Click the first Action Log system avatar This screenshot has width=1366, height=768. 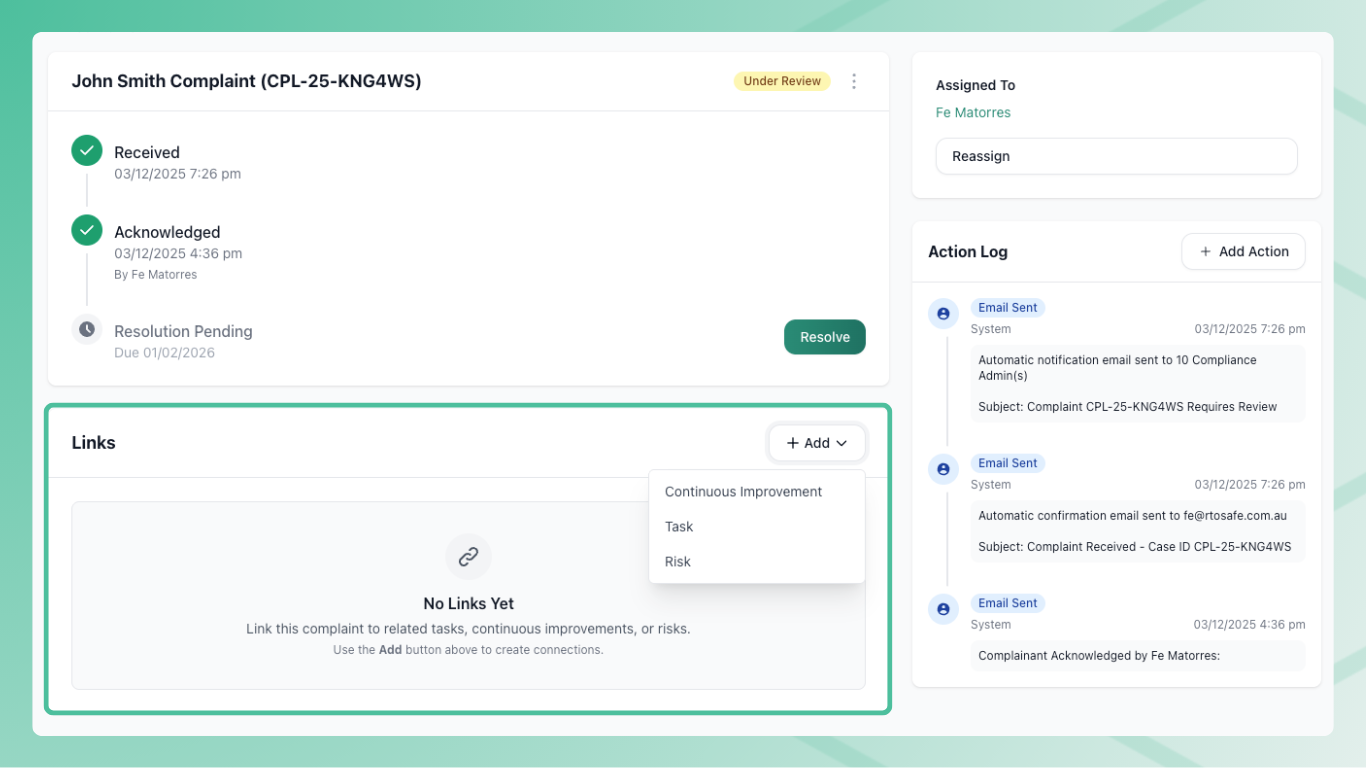(x=943, y=314)
